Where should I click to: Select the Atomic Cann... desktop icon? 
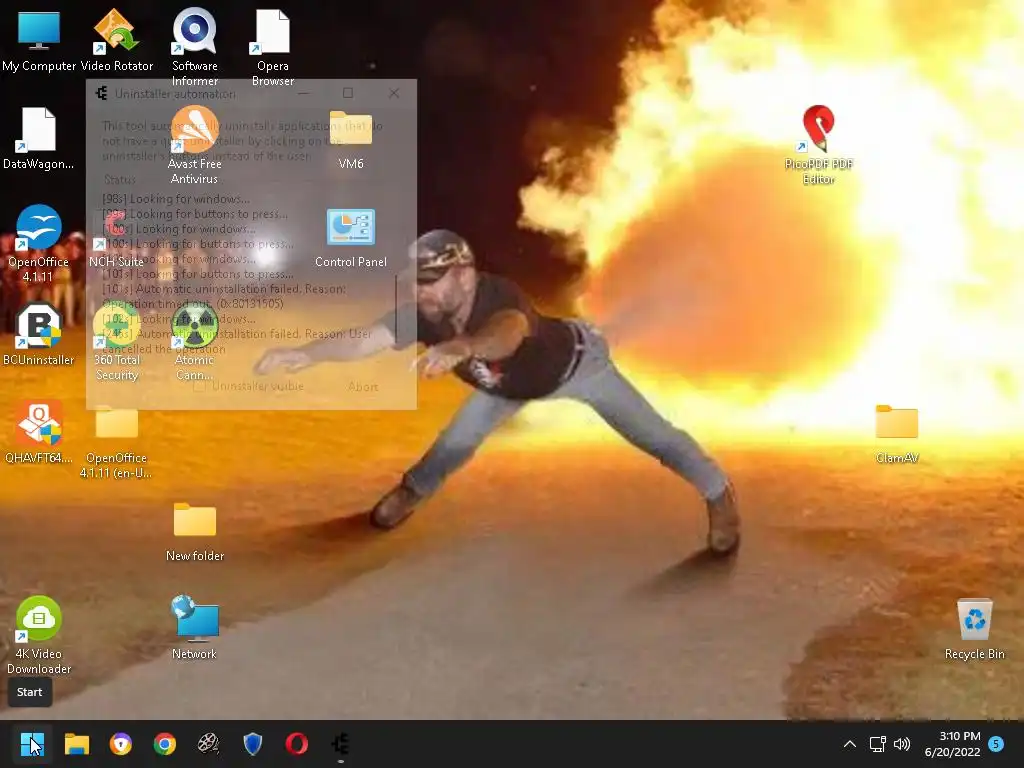point(195,342)
